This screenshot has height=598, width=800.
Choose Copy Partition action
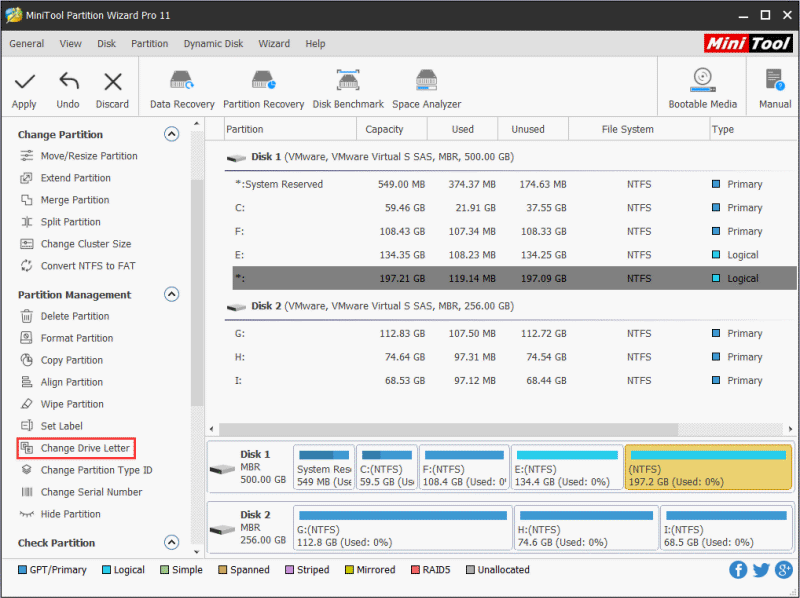pos(62,360)
